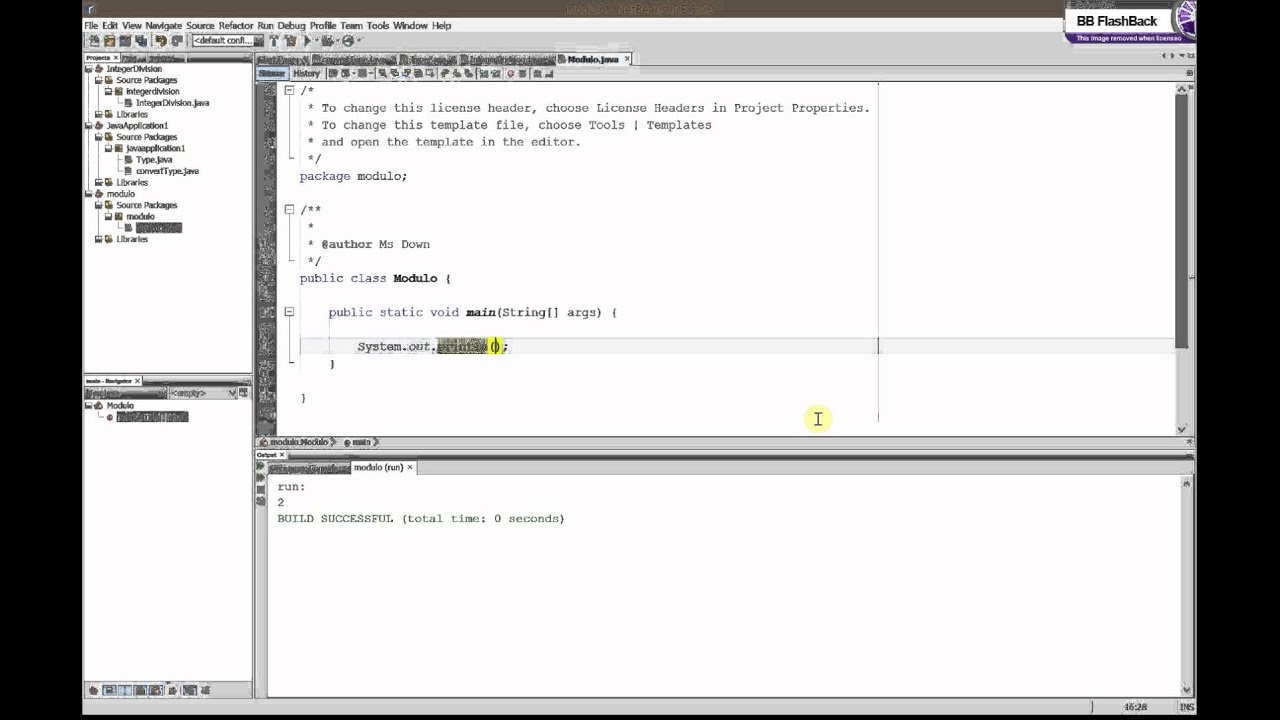
Task: Switch to the Modulo.java editor tab
Action: [592, 59]
